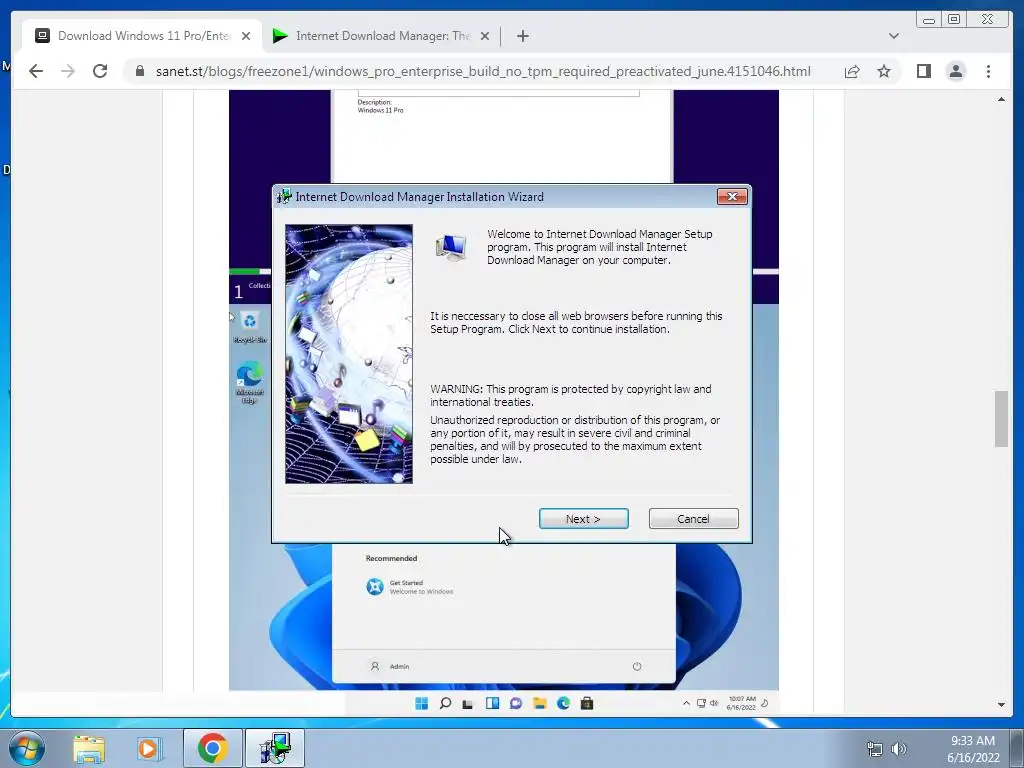Go back to the previous page
This screenshot has width=1024, height=768.
36,71
